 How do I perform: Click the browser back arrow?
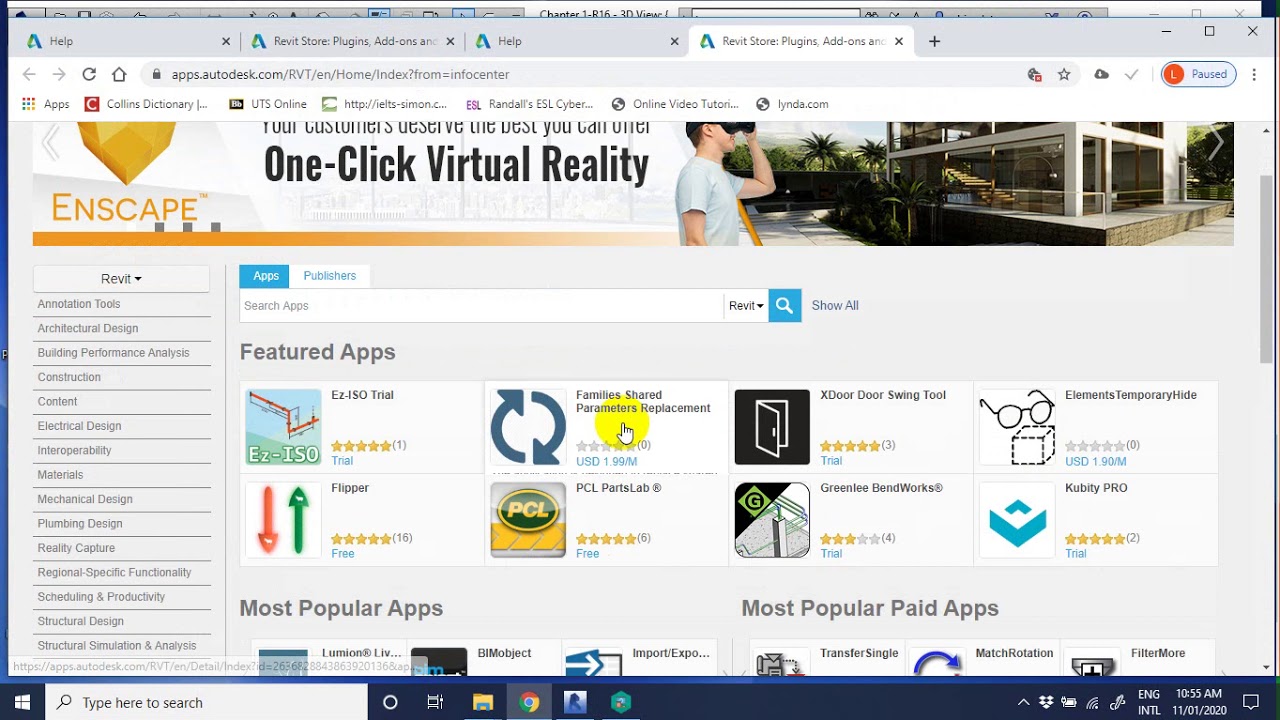tap(29, 74)
